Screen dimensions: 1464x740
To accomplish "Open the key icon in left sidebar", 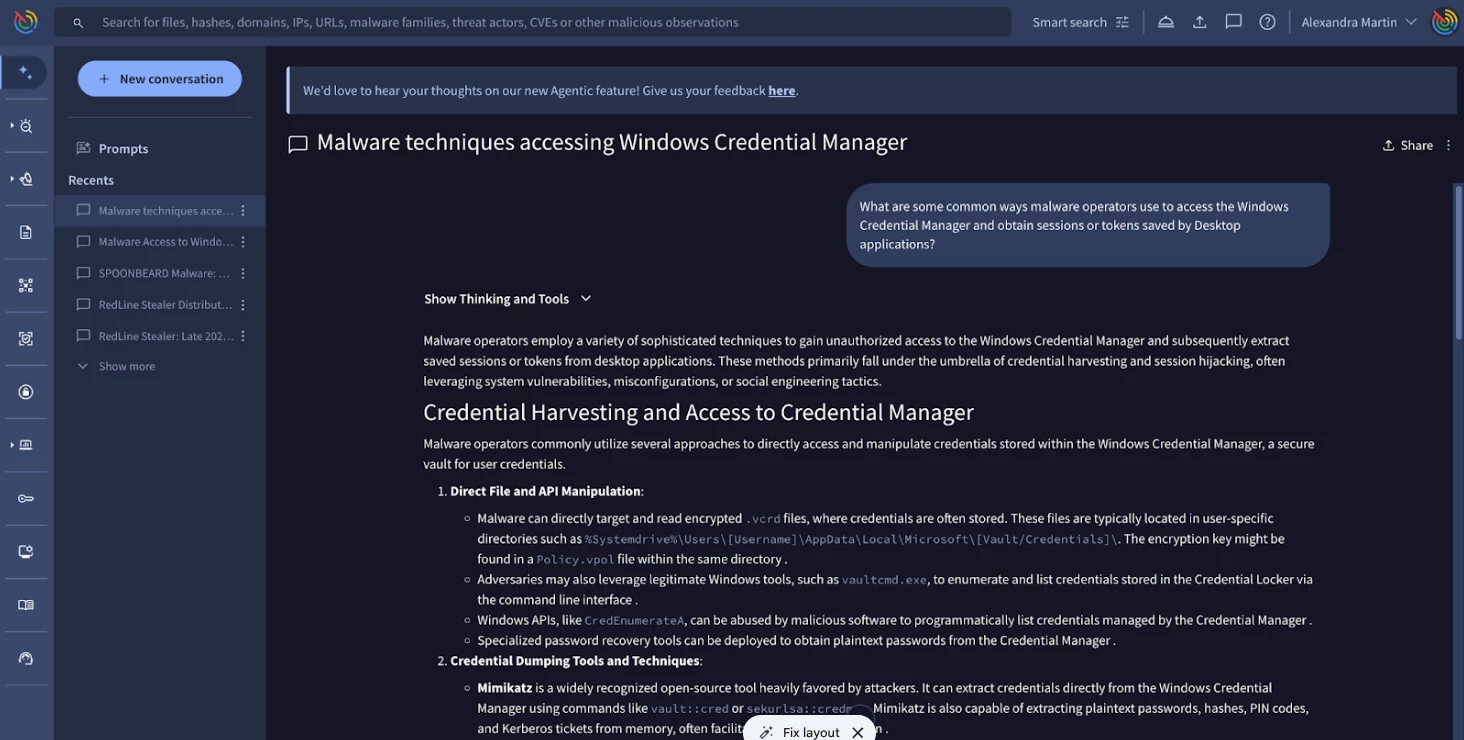I will coord(26,498).
